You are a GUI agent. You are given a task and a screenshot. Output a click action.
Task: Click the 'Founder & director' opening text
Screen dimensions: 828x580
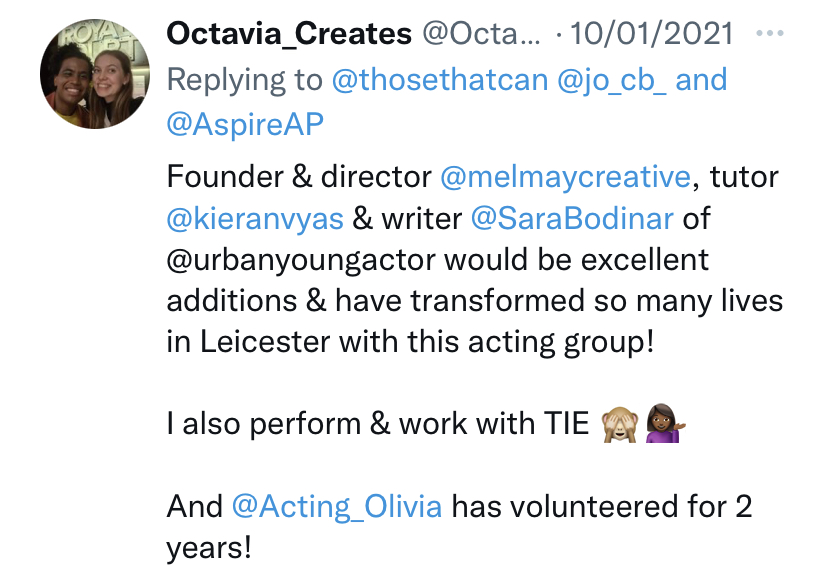[298, 178]
